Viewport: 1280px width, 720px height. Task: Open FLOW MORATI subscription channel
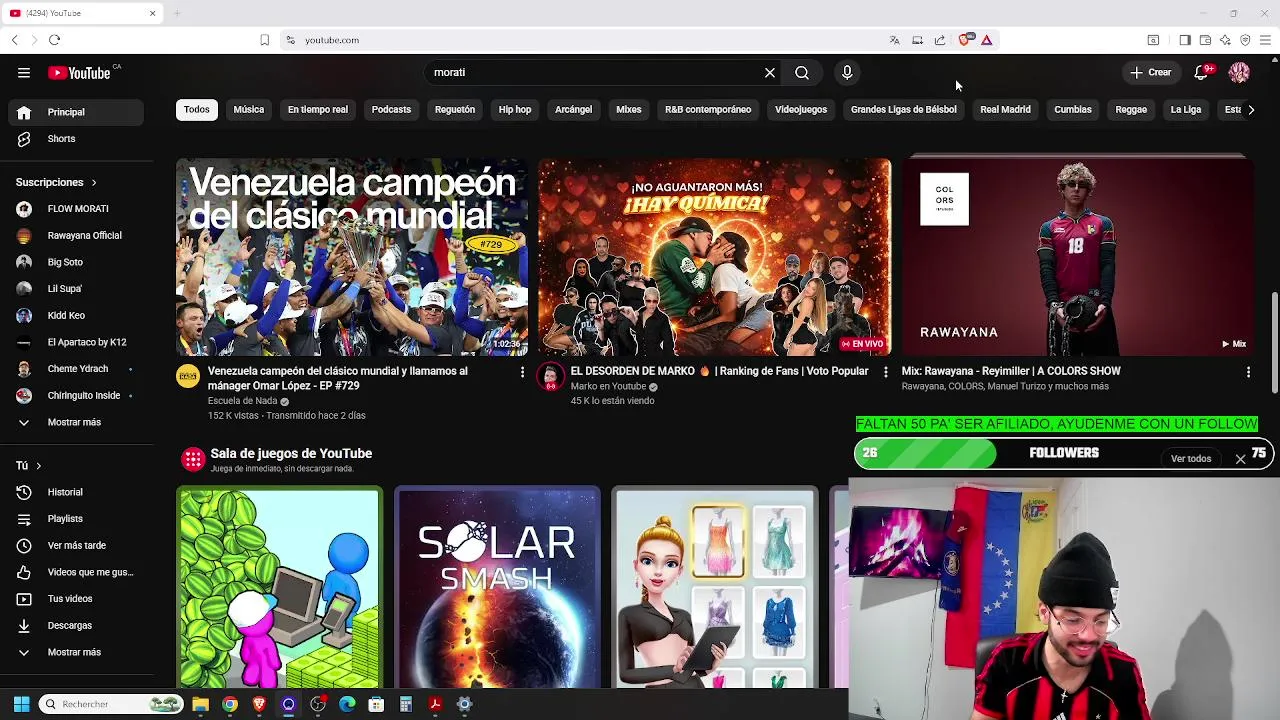(76, 209)
